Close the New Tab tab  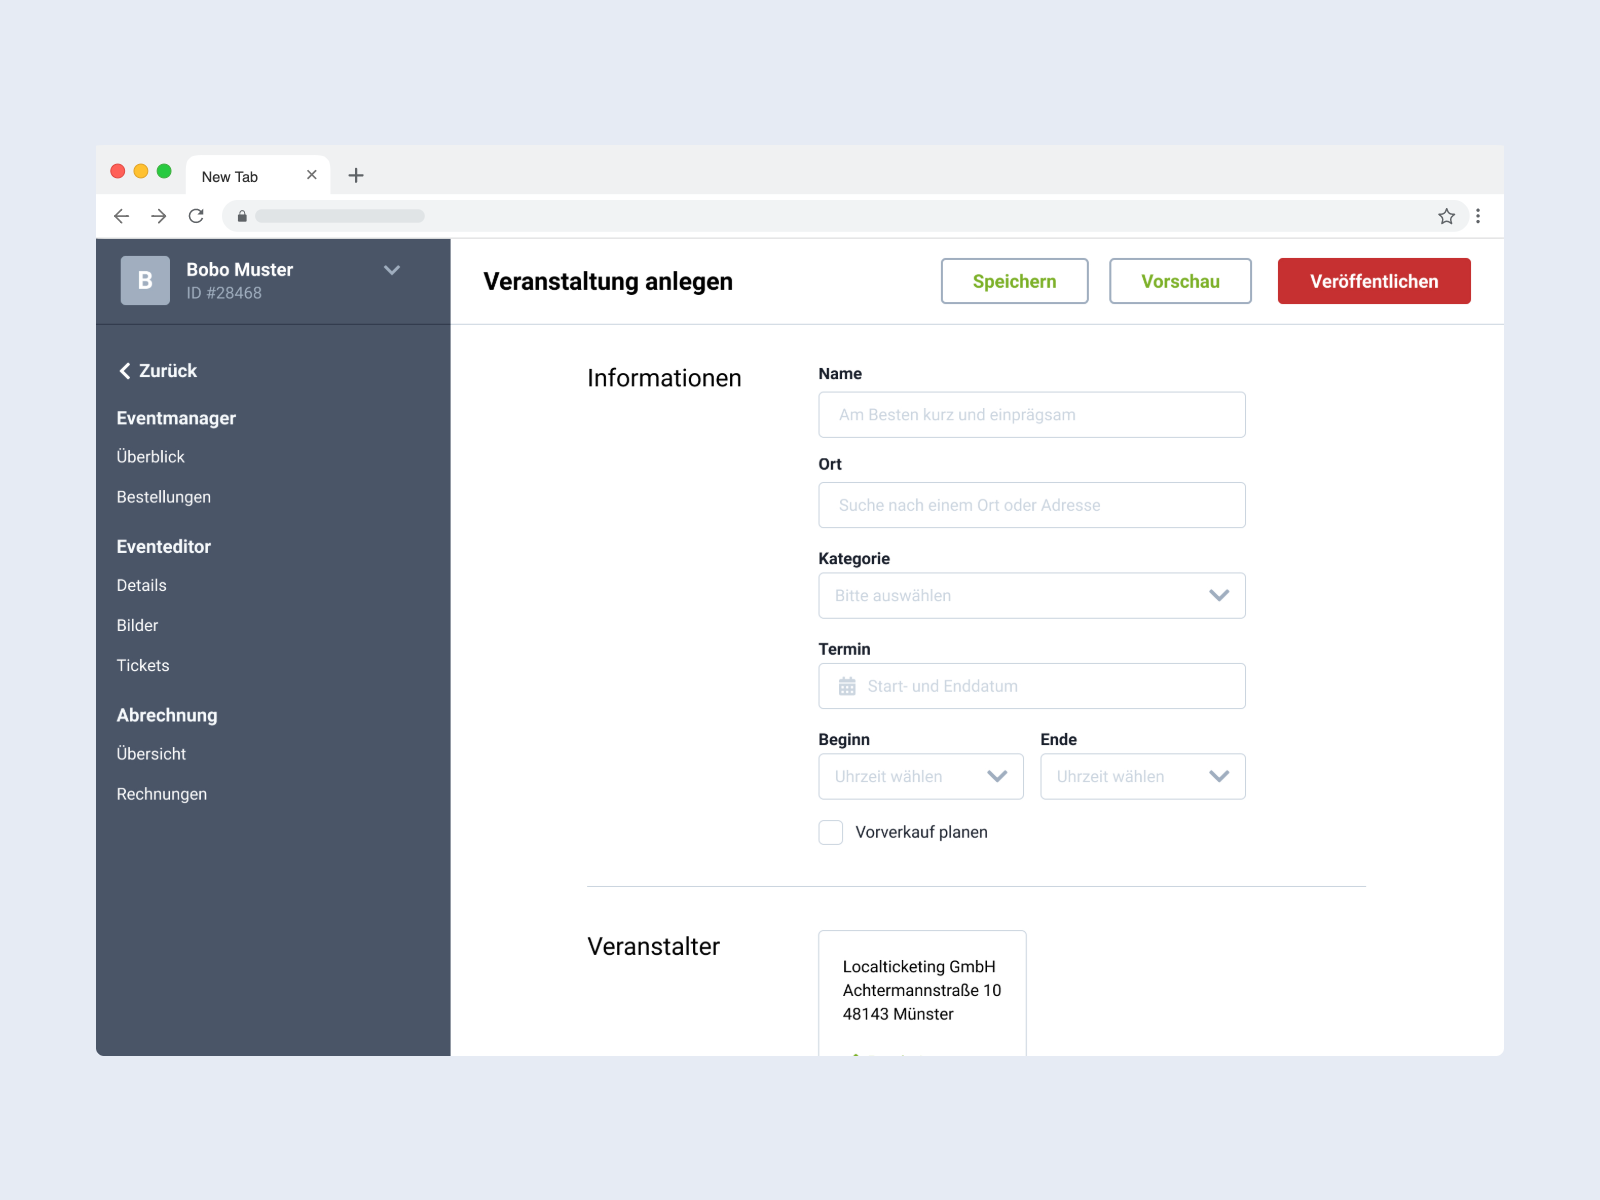[312, 175]
